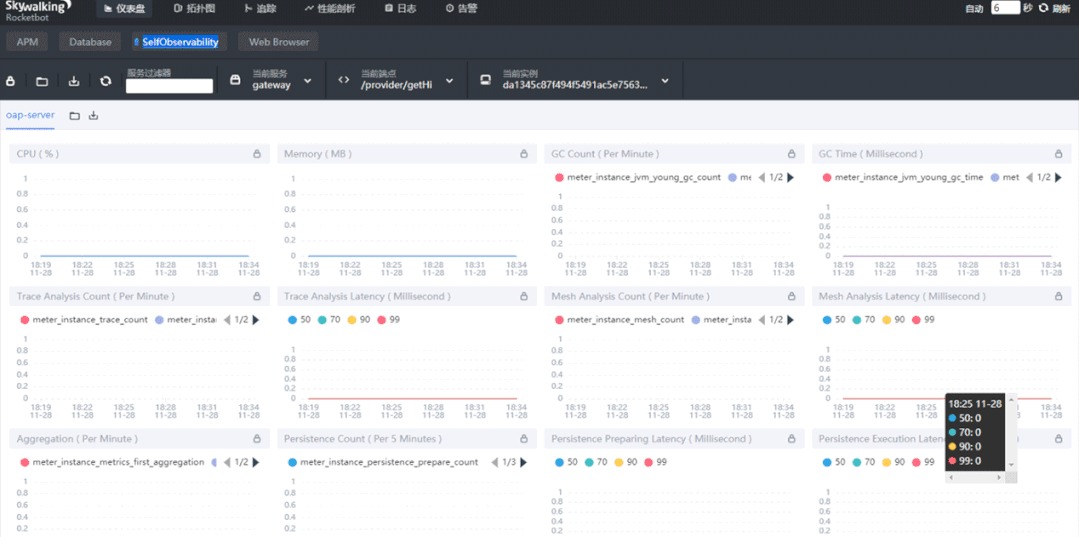
Task: Click the folder icon beside oap-server
Action: coord(74,116)
